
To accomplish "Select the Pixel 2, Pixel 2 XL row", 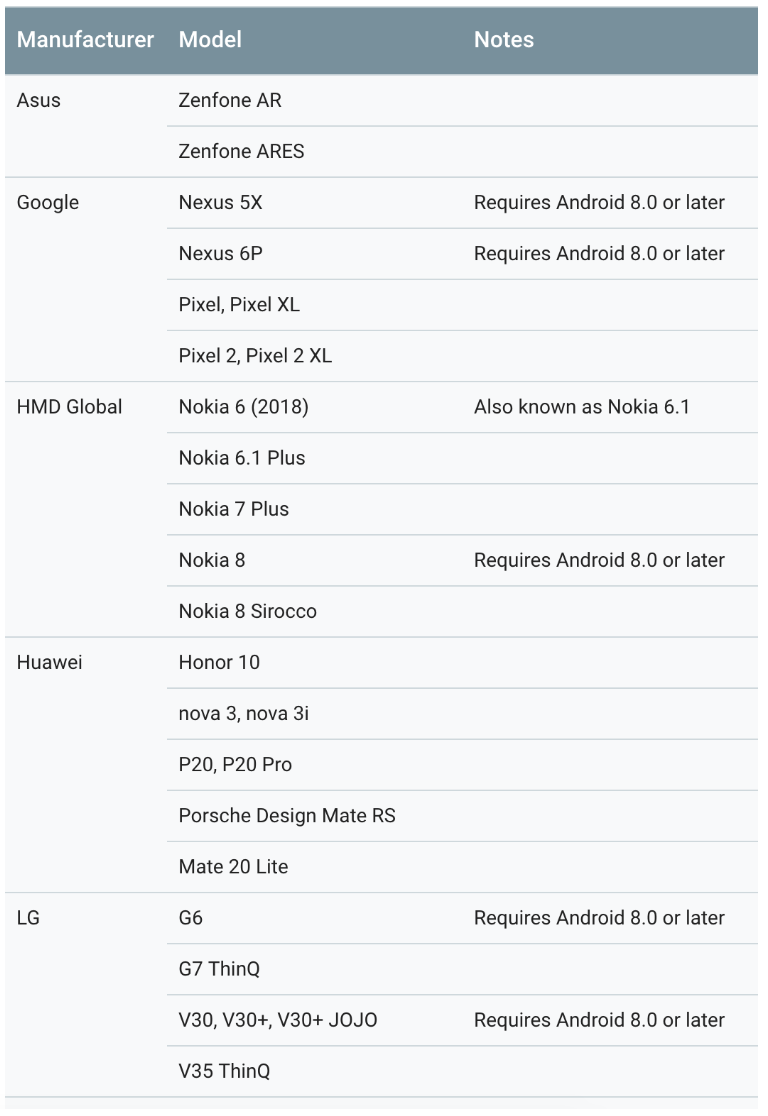I will point(462,356).
